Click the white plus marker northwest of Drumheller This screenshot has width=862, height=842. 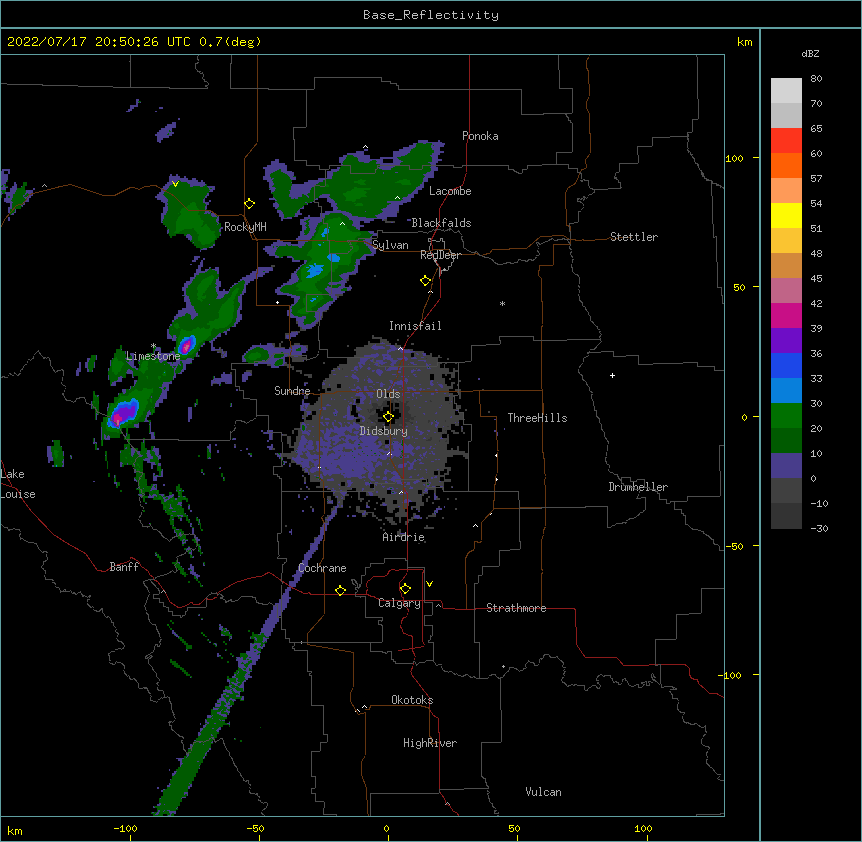612,375
